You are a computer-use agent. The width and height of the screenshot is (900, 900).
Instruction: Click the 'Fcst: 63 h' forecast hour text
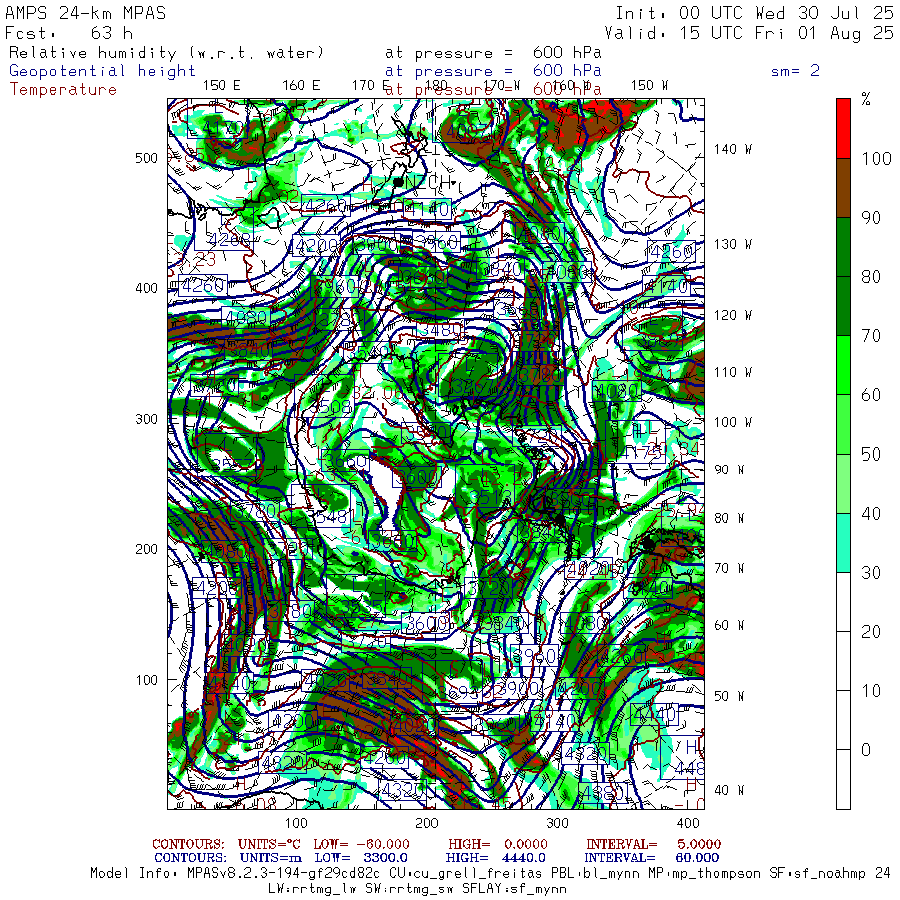(69, 33)
